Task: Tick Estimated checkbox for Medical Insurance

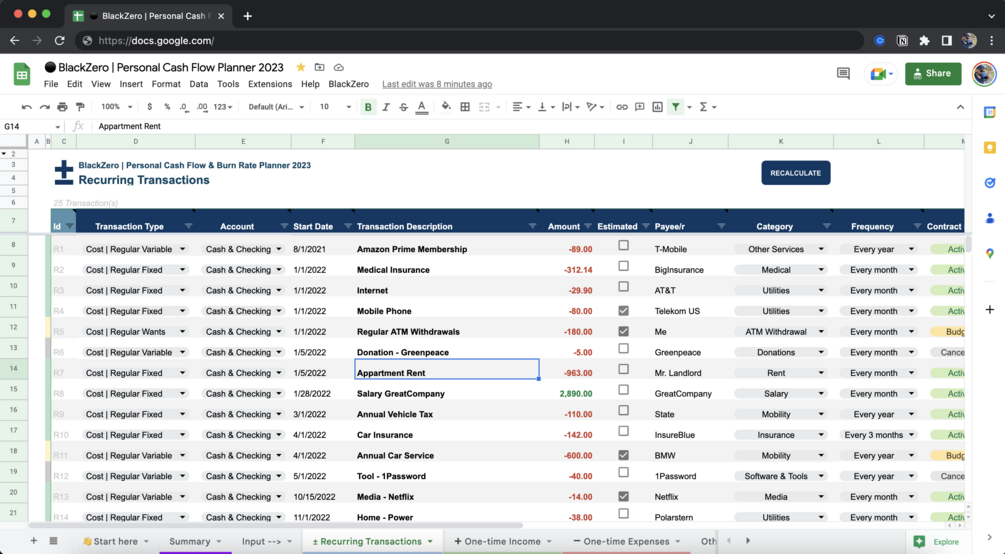Action: pos(623,266)
